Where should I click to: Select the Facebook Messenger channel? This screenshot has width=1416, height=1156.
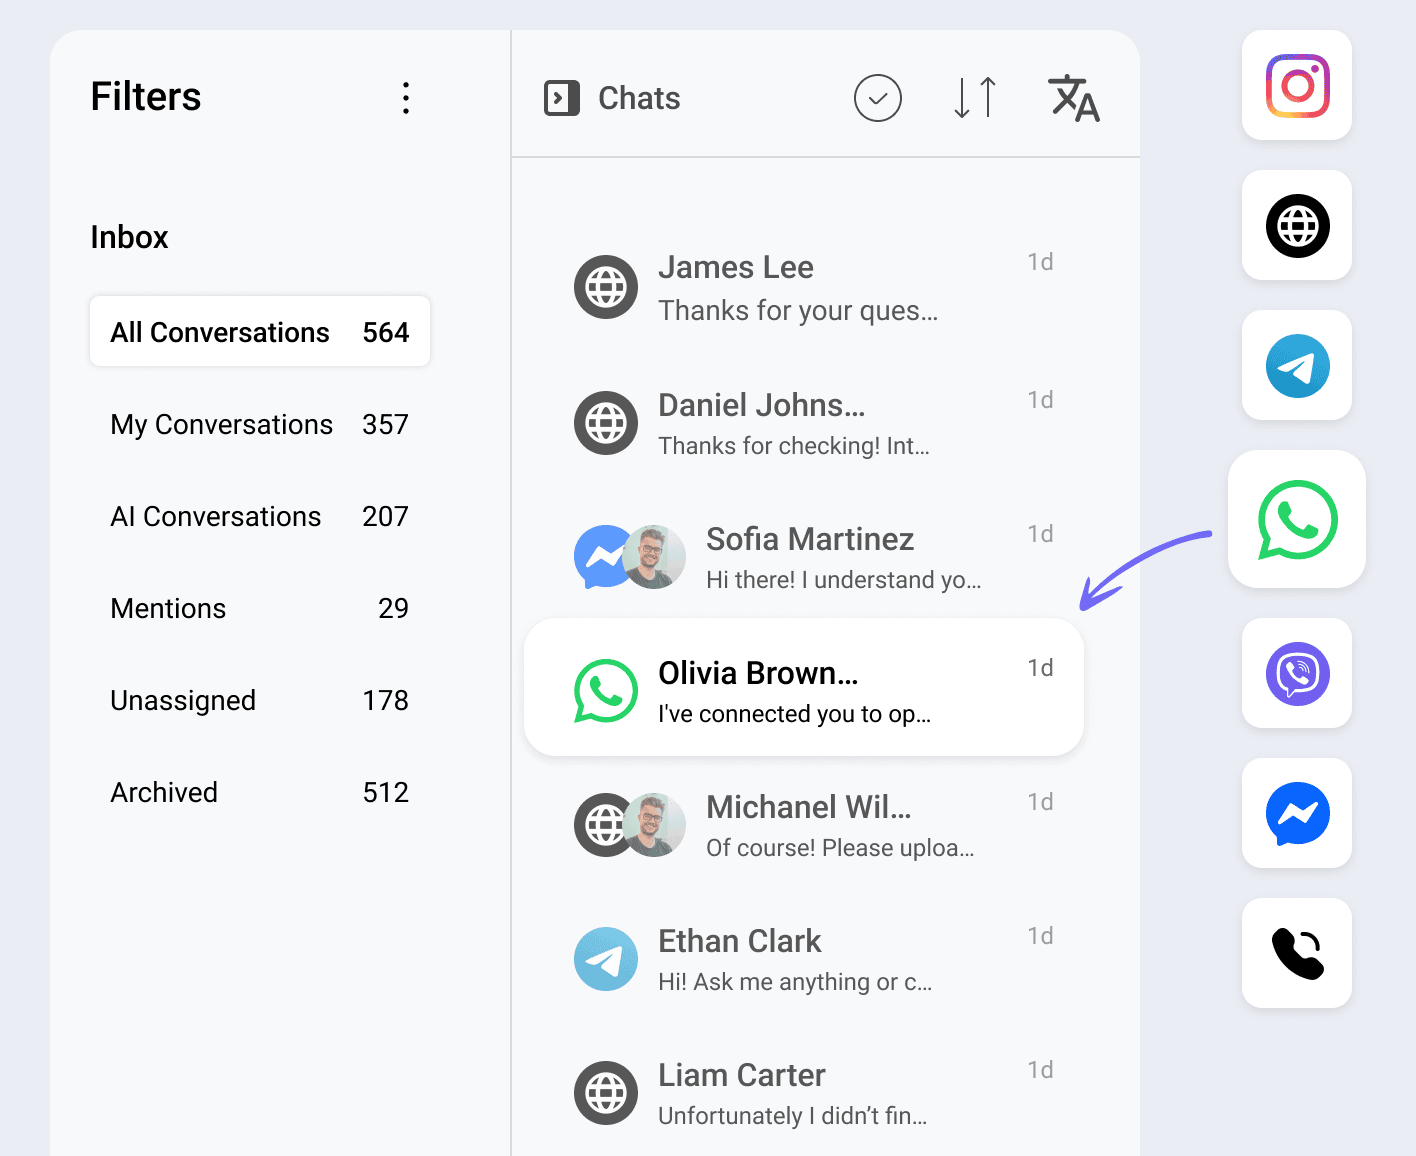(1296, 814)
